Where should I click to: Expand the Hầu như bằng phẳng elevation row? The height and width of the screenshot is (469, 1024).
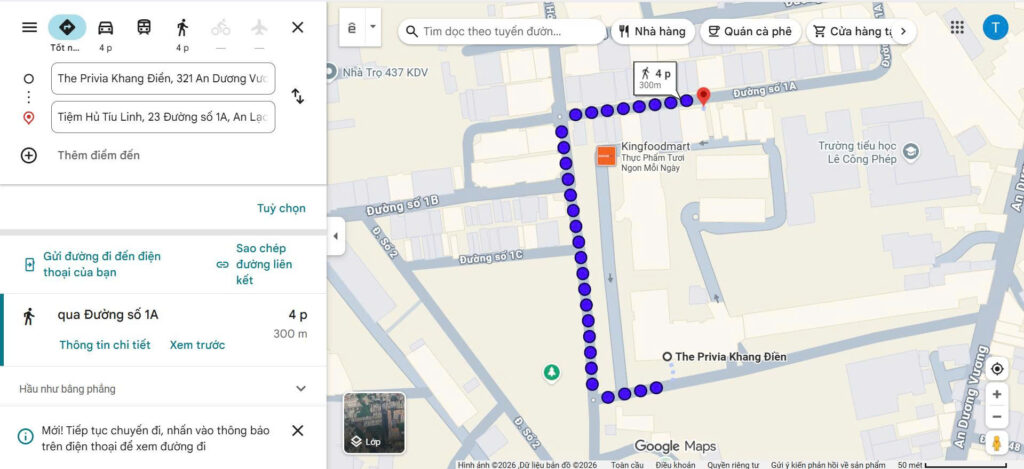point(163,389)
